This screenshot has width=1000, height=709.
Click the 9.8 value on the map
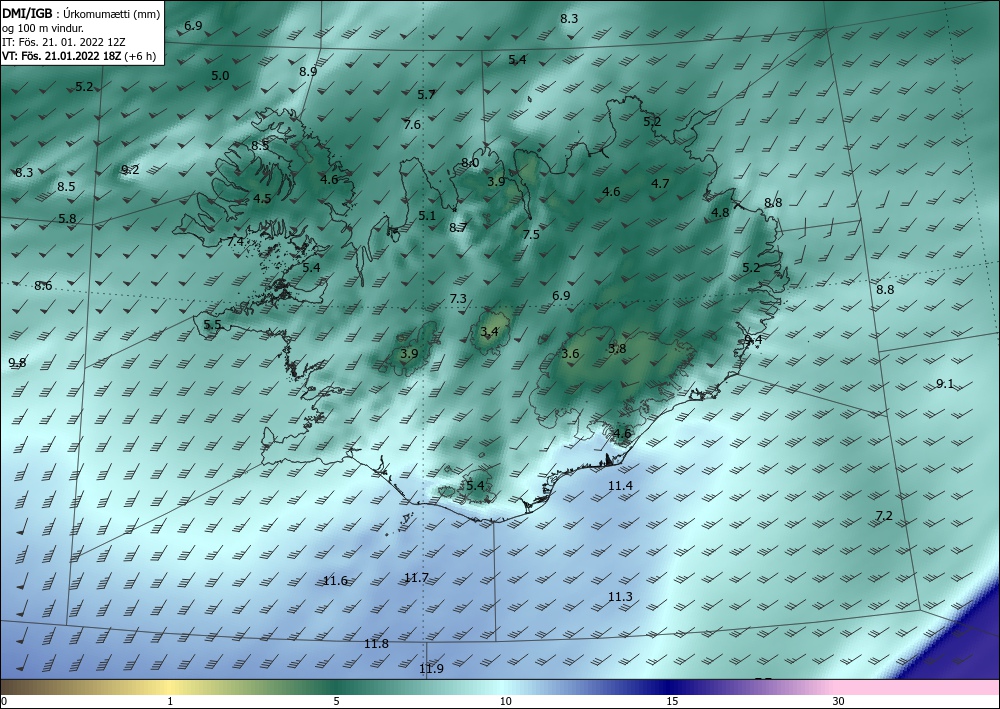tap(17, 363)
